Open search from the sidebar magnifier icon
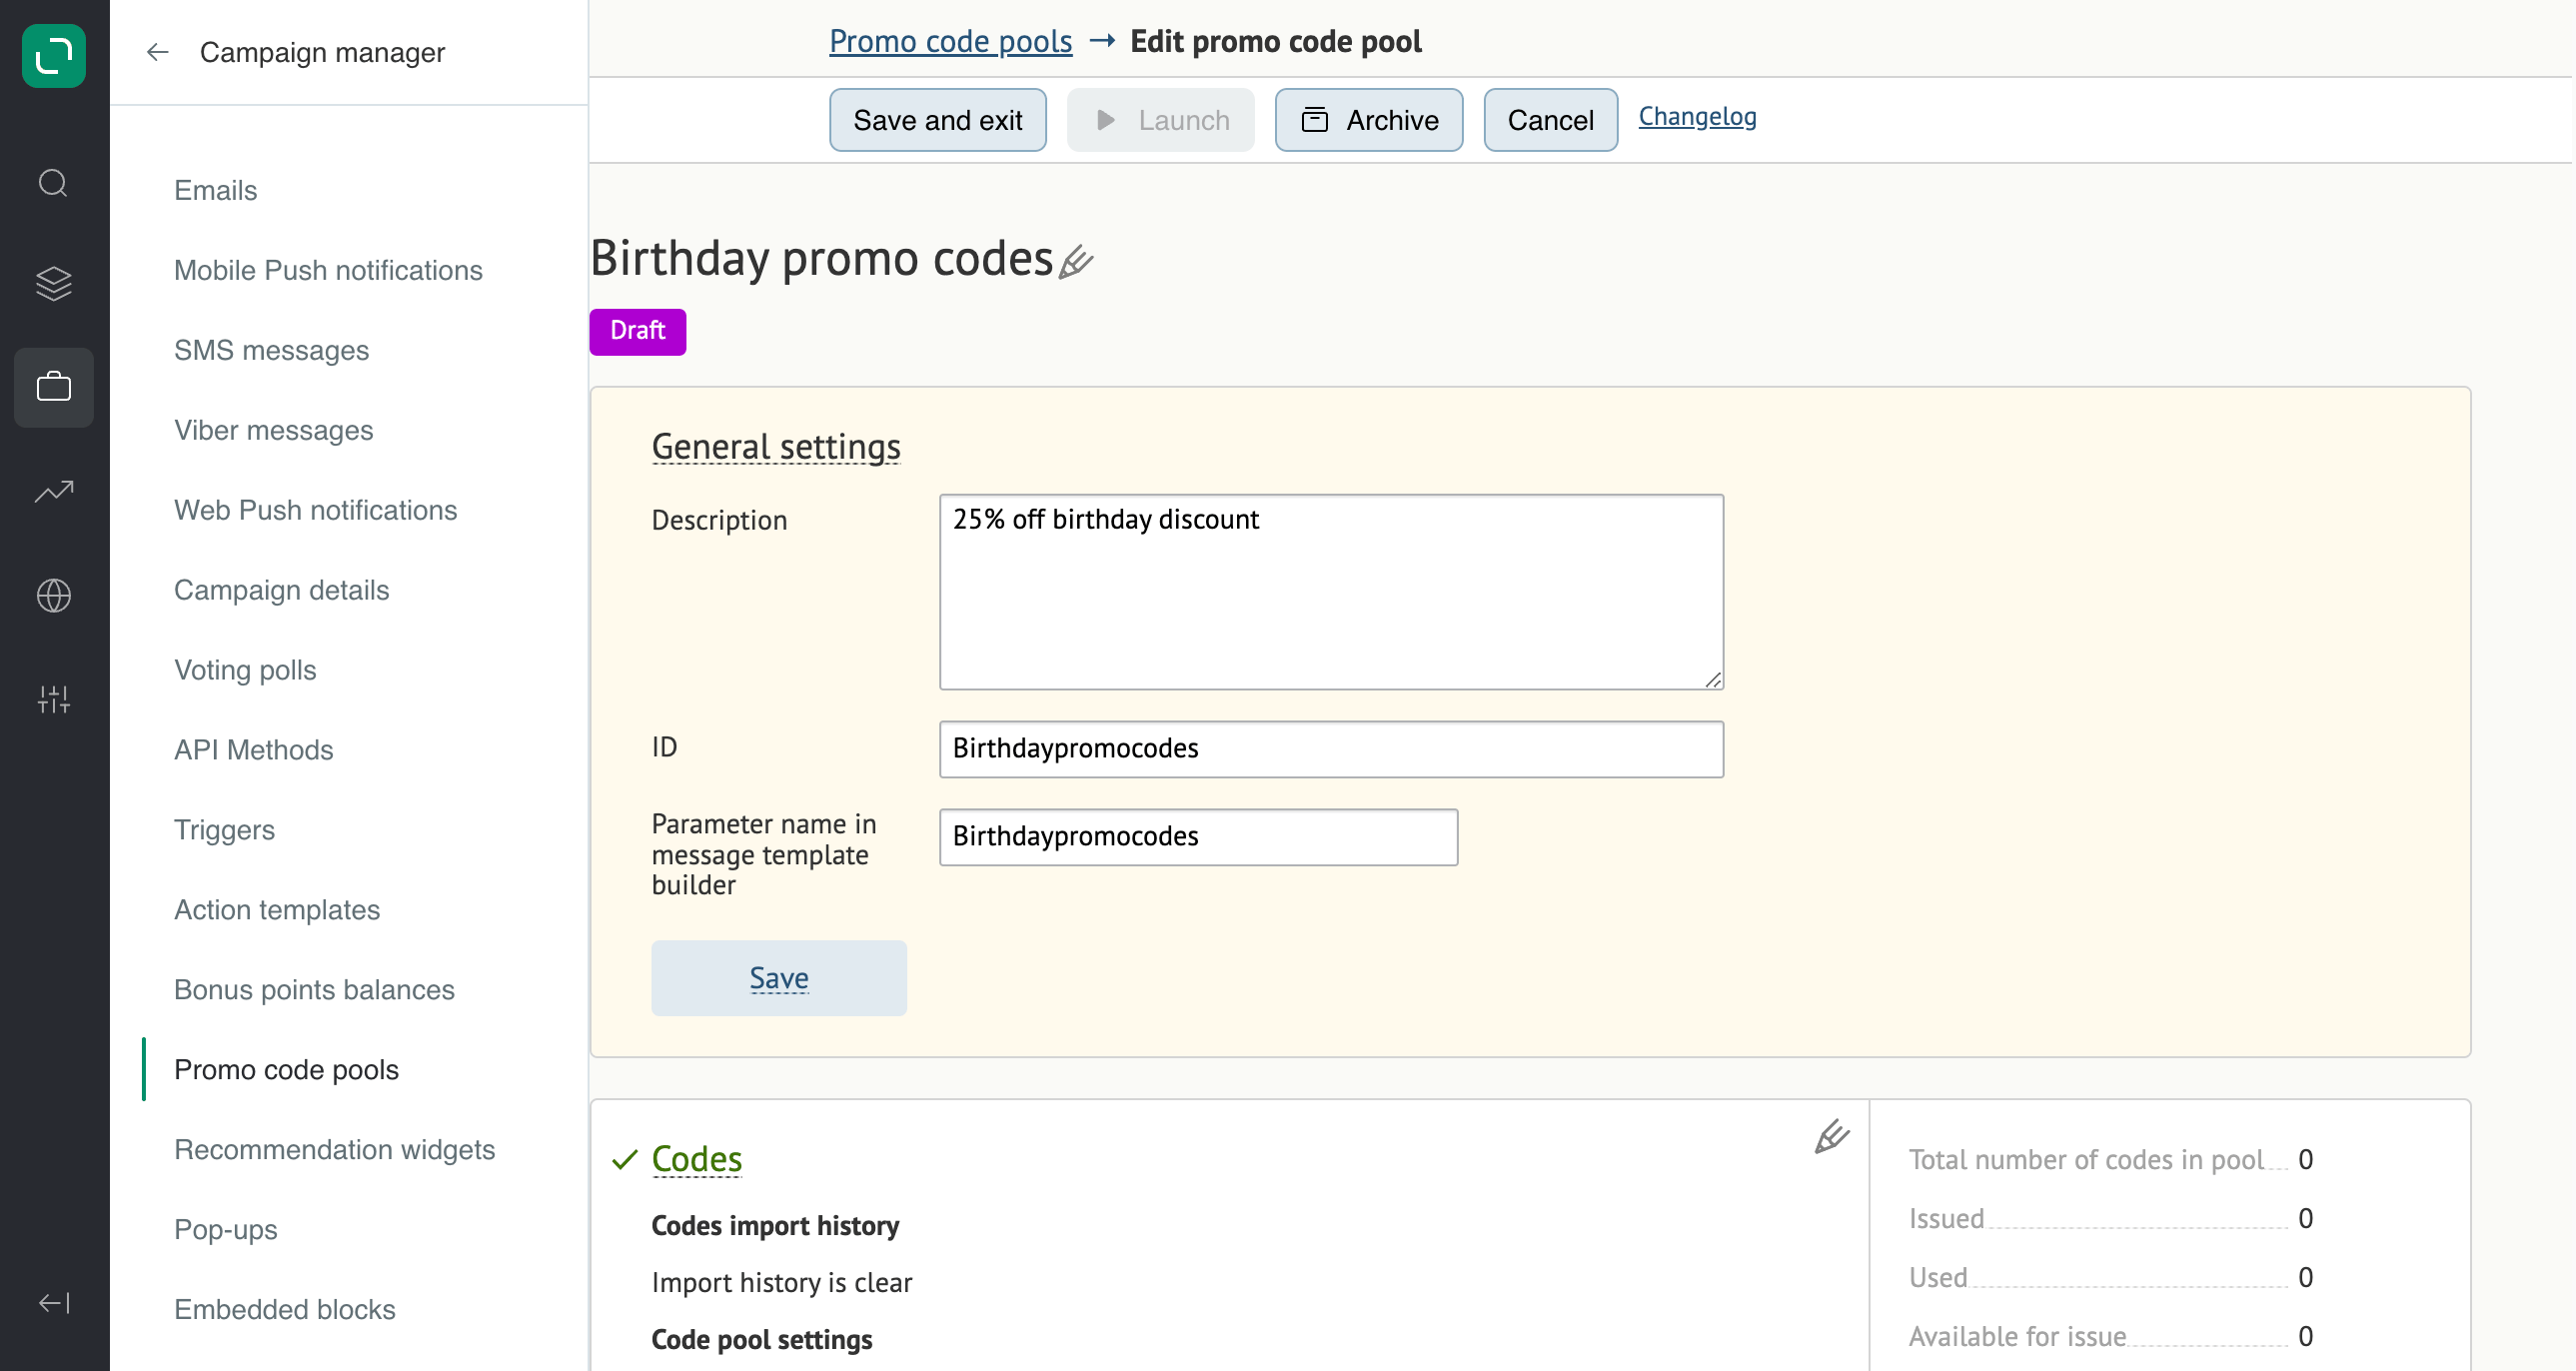Screen dimensions: 2576x1371 click(54, 183)
